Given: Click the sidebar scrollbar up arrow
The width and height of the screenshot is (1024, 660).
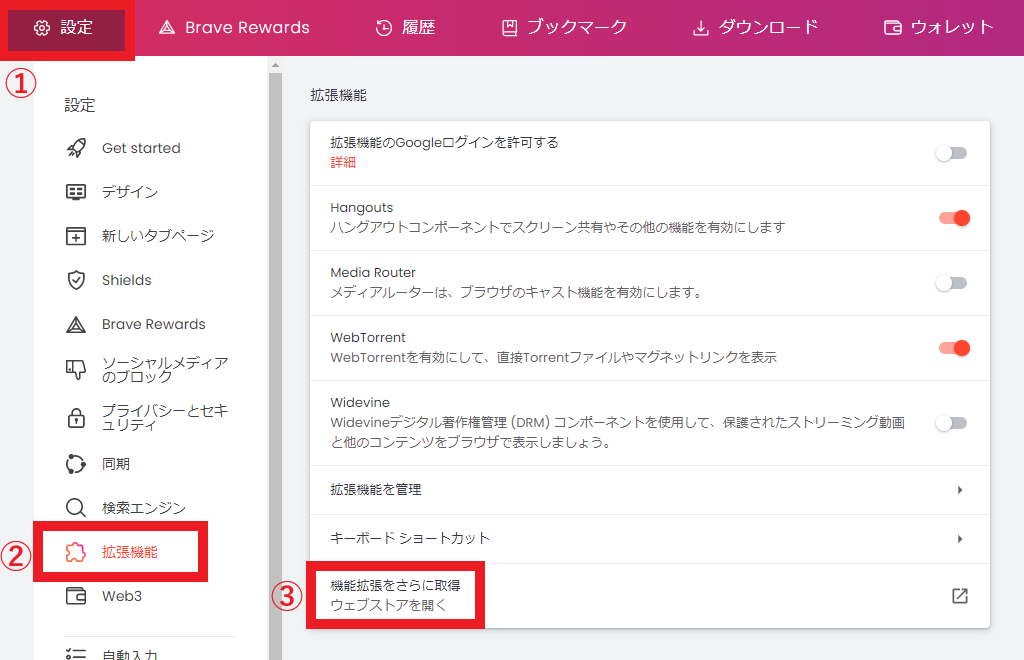Looking at the screenshot, I should 275,65.
